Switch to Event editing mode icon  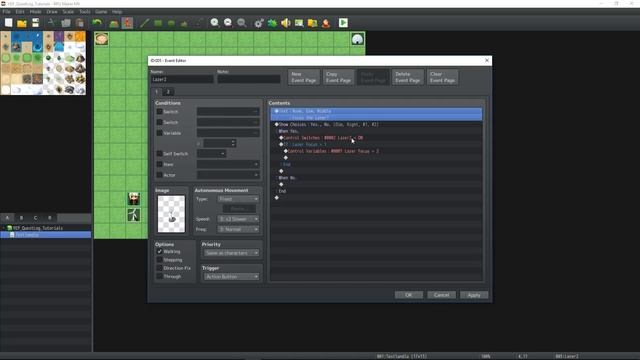(x=127, y=23)
